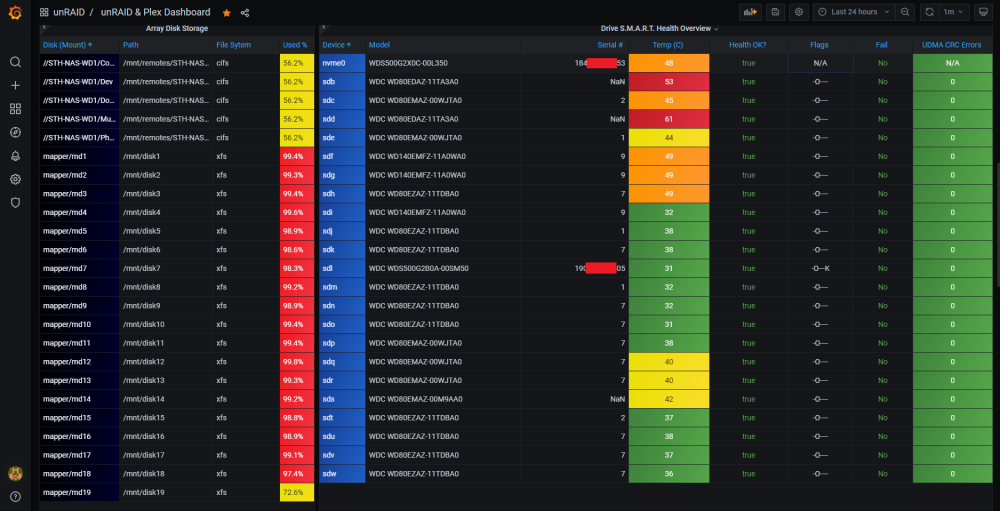Select the /mnt/disk7 path cell
1000x511 pixels.
pyautogui.click(x=166, y=269)
